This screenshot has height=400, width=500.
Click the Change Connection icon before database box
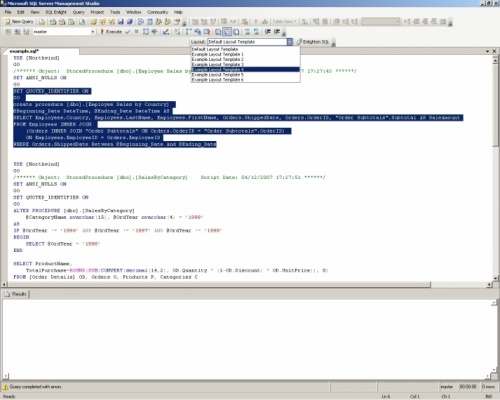(26, 32)
